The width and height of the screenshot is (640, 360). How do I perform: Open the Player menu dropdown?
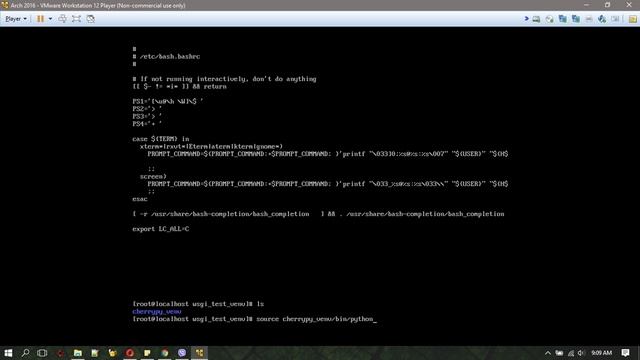pos(16,19)
